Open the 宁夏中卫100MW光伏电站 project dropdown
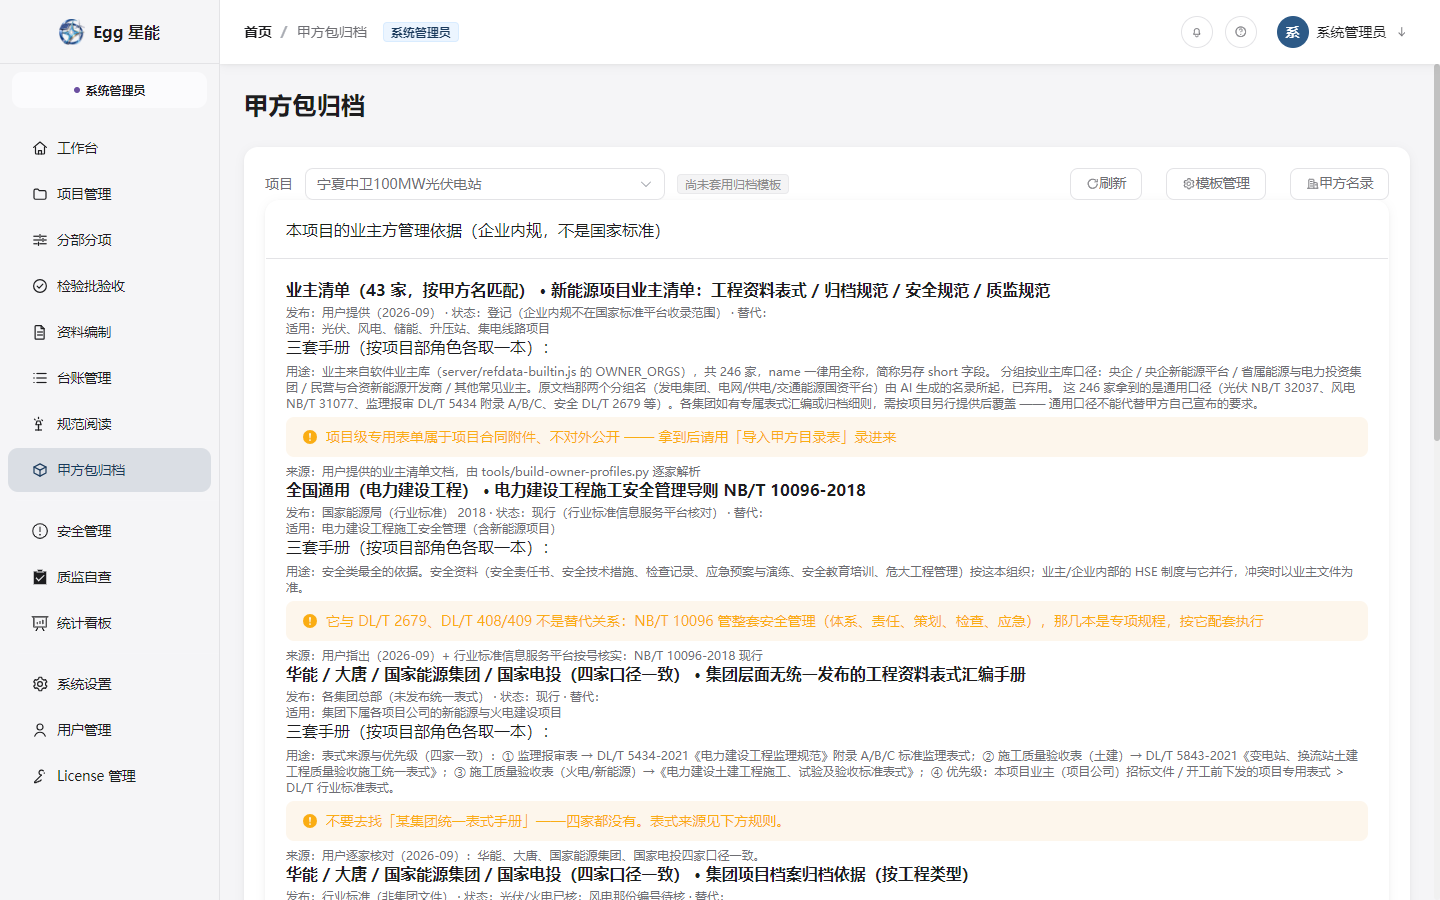The height and width of the screenshot is (900, 1440). pos(484,184)
